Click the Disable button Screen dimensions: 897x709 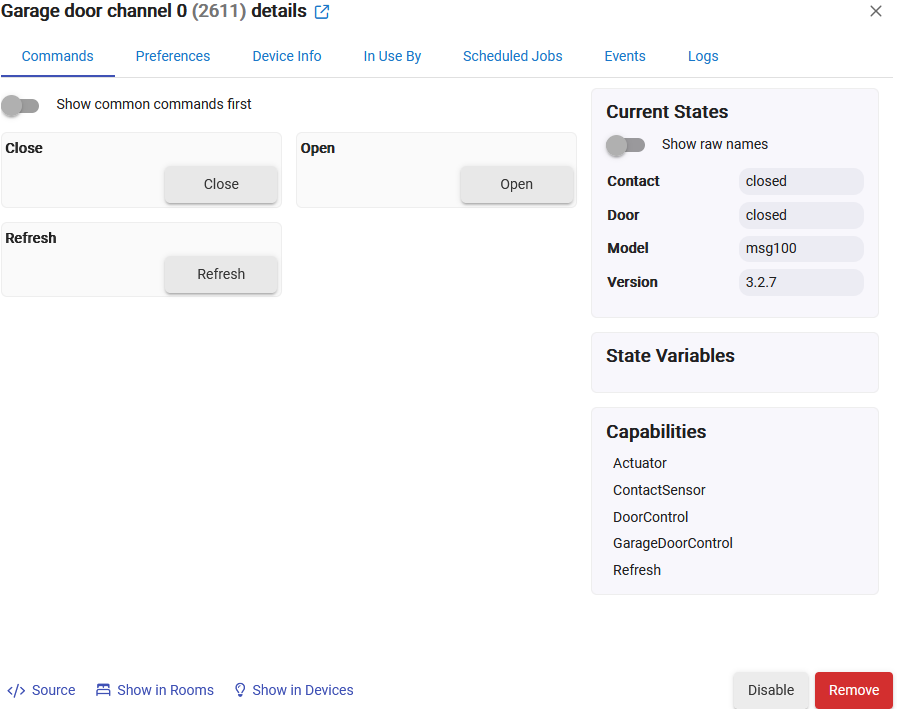click(x=771, y=690)
